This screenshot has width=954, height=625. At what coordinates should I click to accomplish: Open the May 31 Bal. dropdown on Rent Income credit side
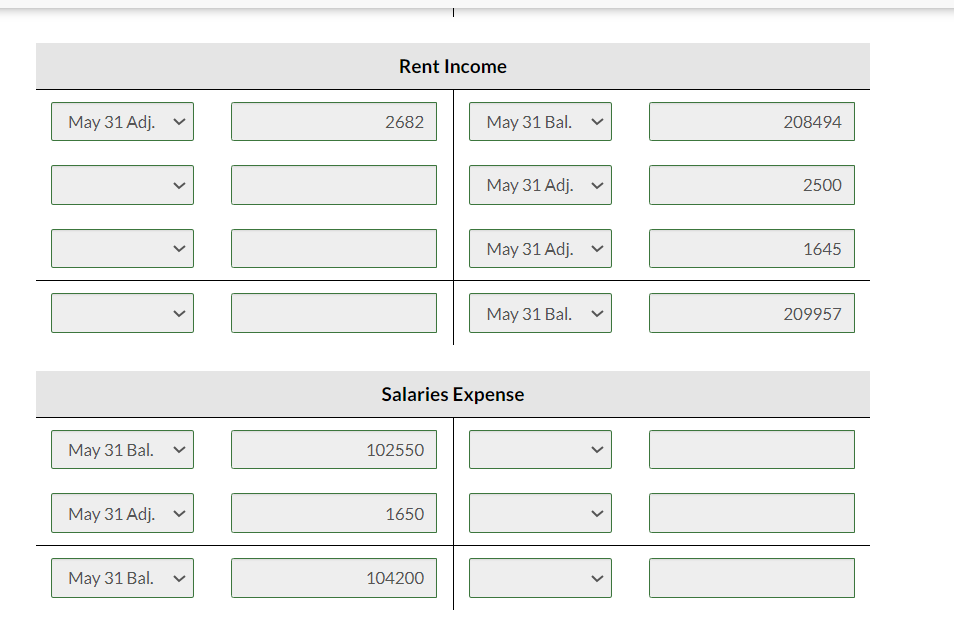tap(540, 121)
